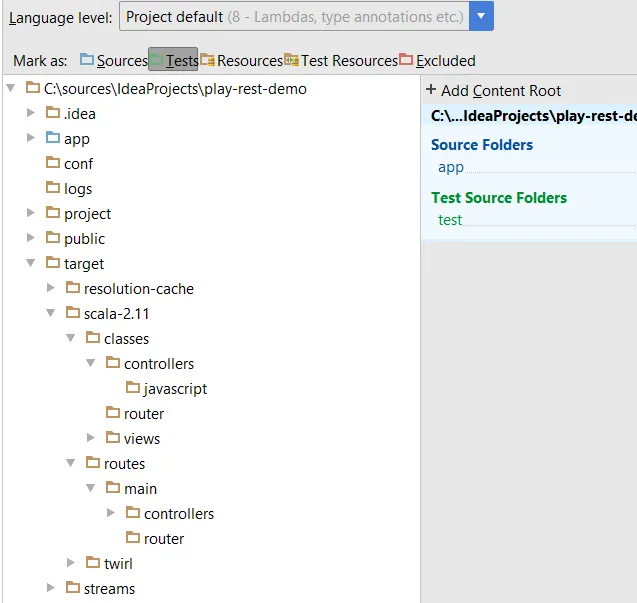This screenshot has width=637, height=603.
Task: Mark selected folder as Sources
Action: pyautogui.click(x=114, y=61)
